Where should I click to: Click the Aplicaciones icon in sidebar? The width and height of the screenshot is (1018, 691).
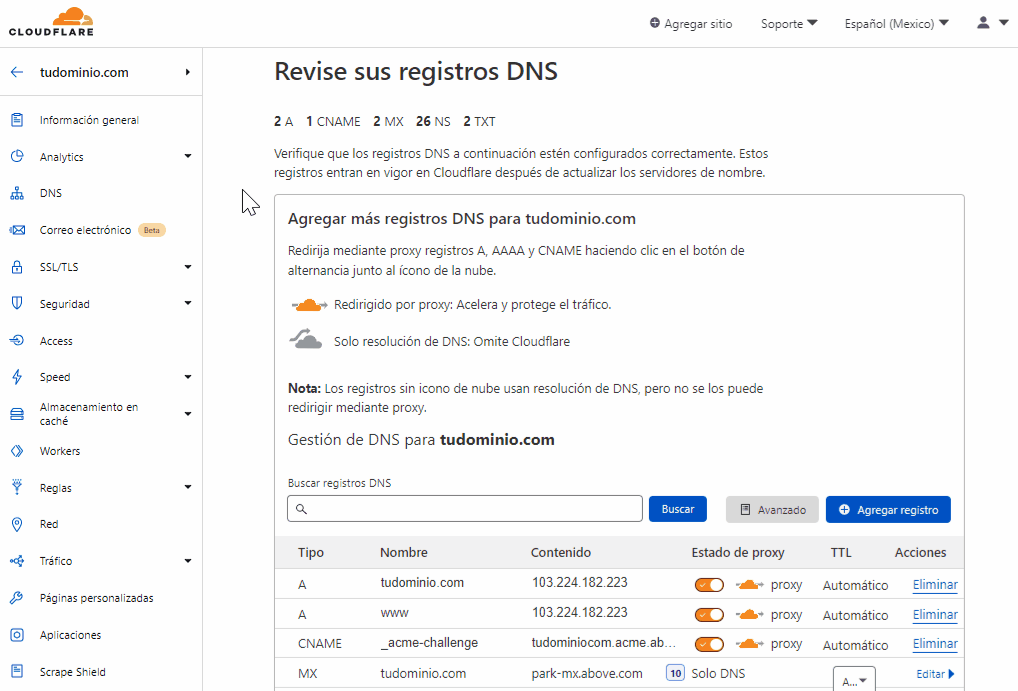(17, 634)
